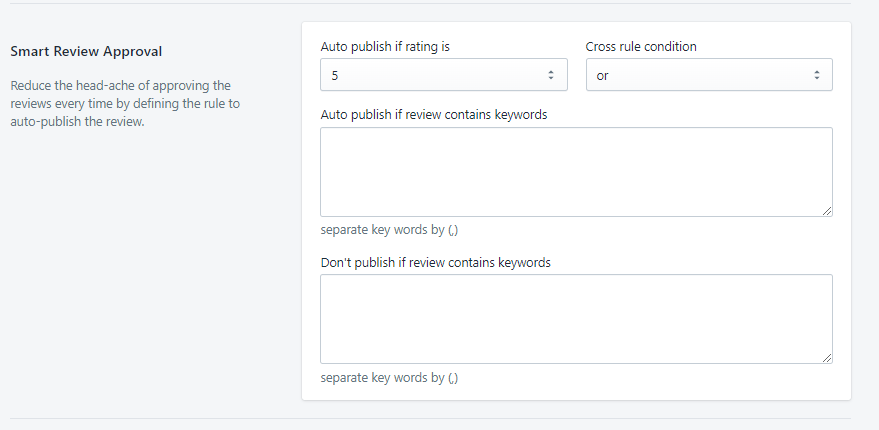The height and width of the screenshot is (430, 879).
Task: Click the empty area inside the second keywords box, near its bottom
Action: pos(575,349)
